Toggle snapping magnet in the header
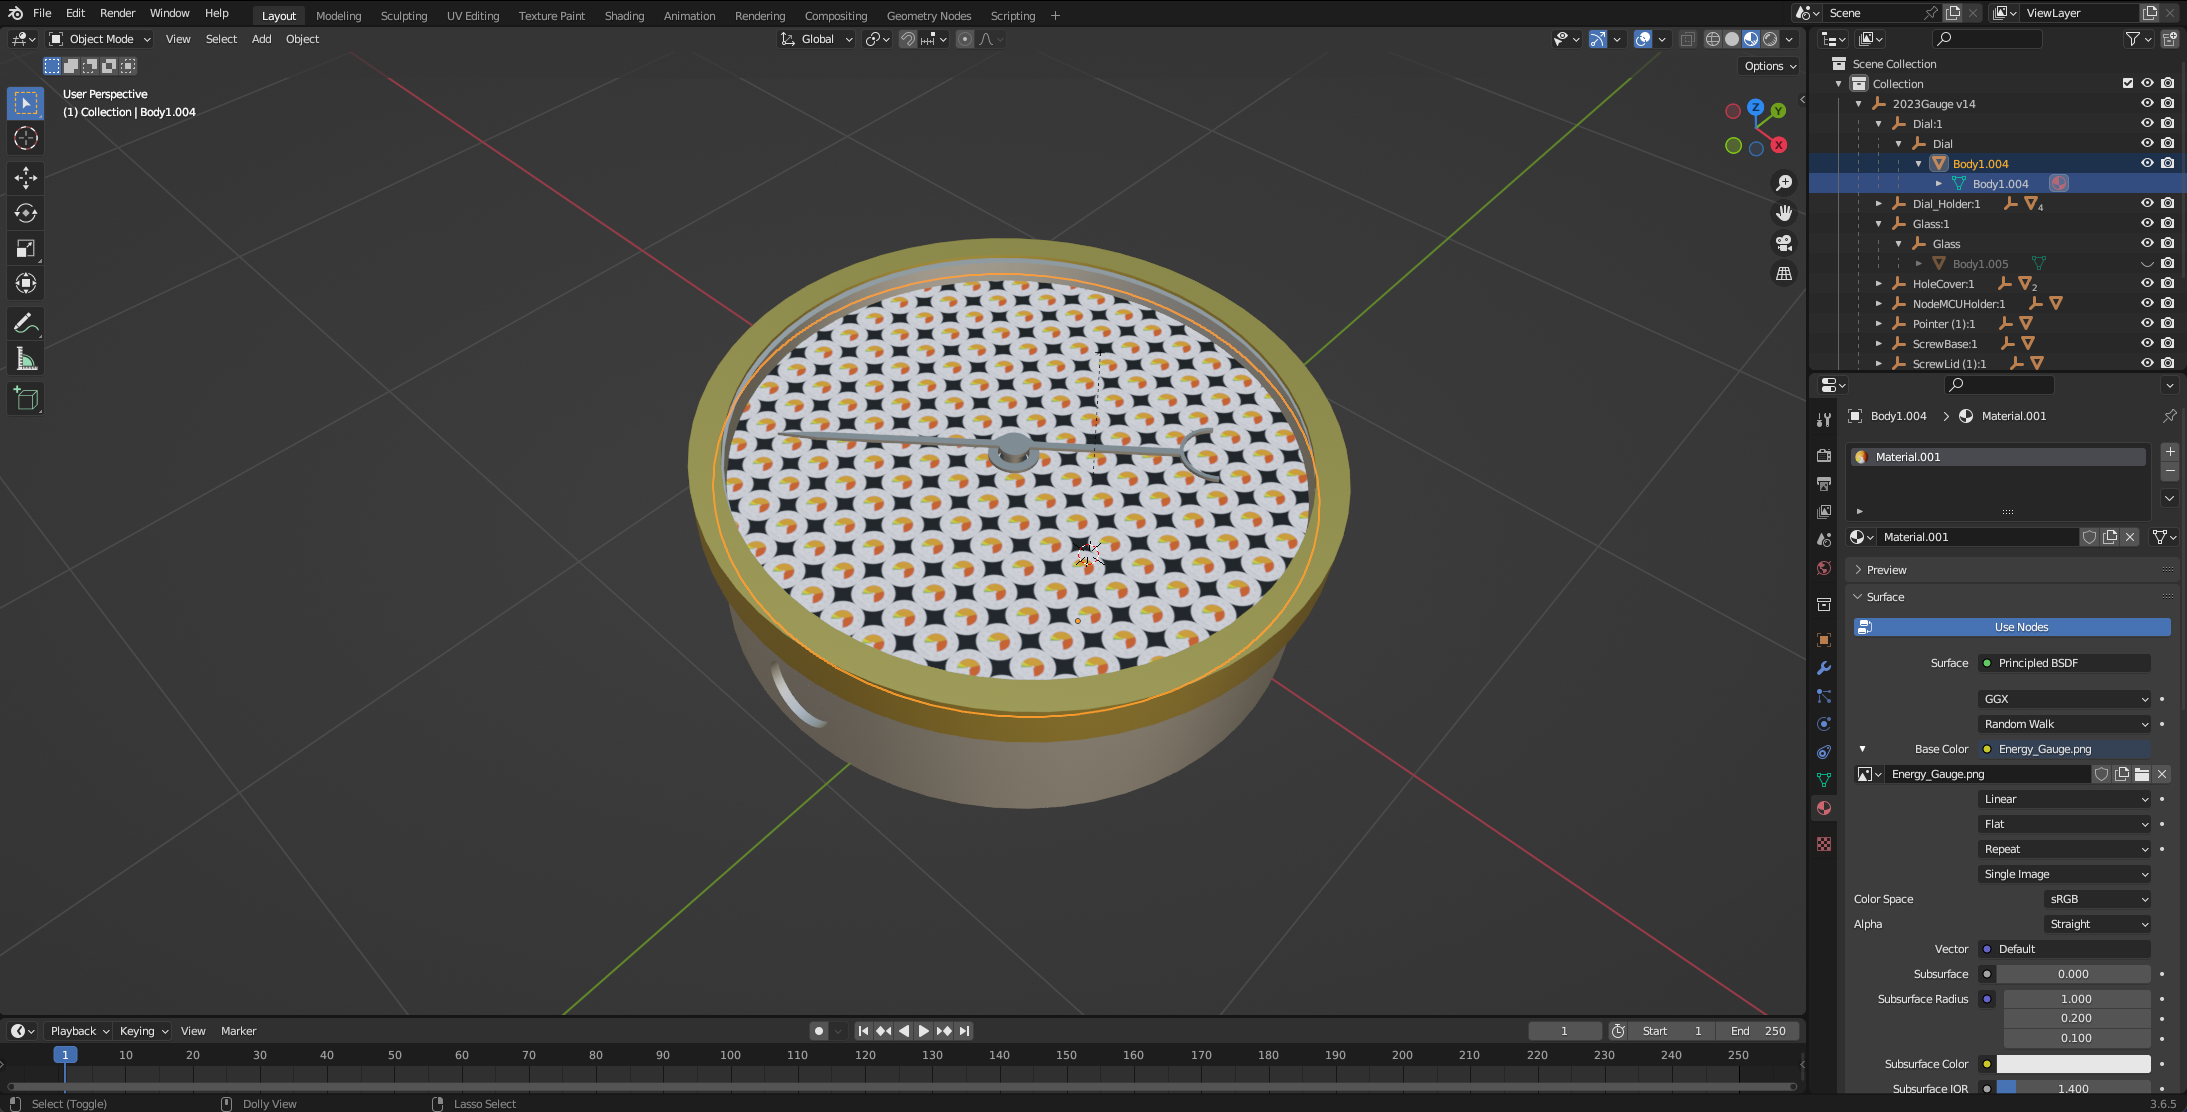 907,39
